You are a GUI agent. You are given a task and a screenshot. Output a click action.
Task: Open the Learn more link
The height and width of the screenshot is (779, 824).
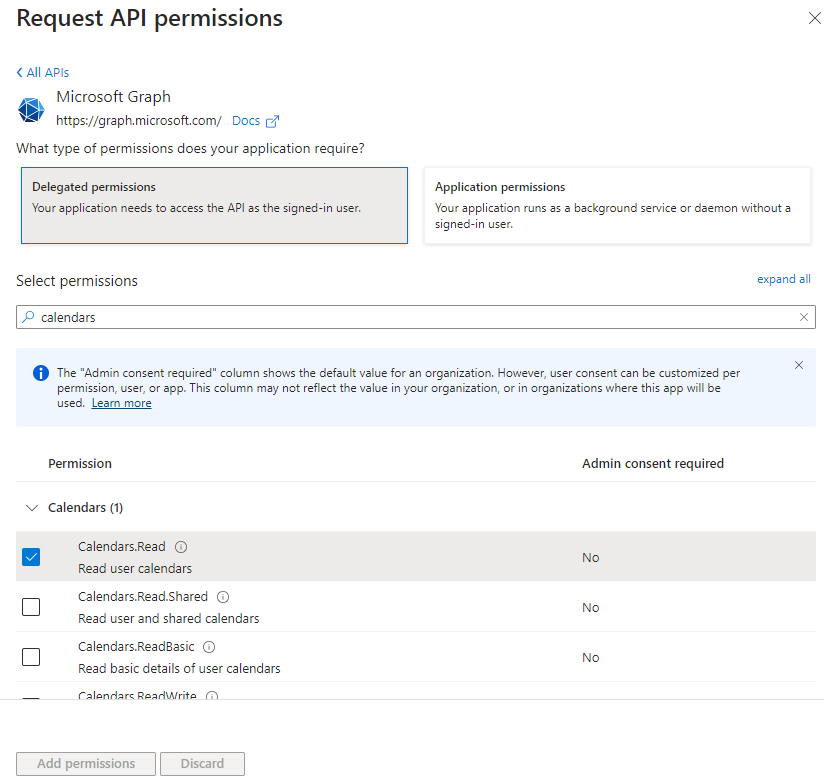[121, 403]
